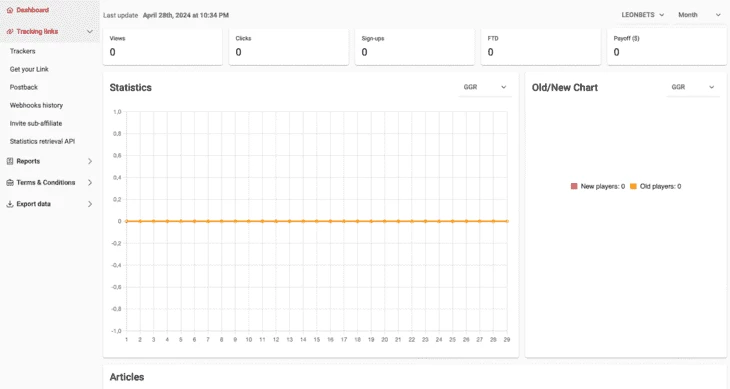The image size is (730, 389).
Task: Open Webhooks history
Action: [36, 105]
